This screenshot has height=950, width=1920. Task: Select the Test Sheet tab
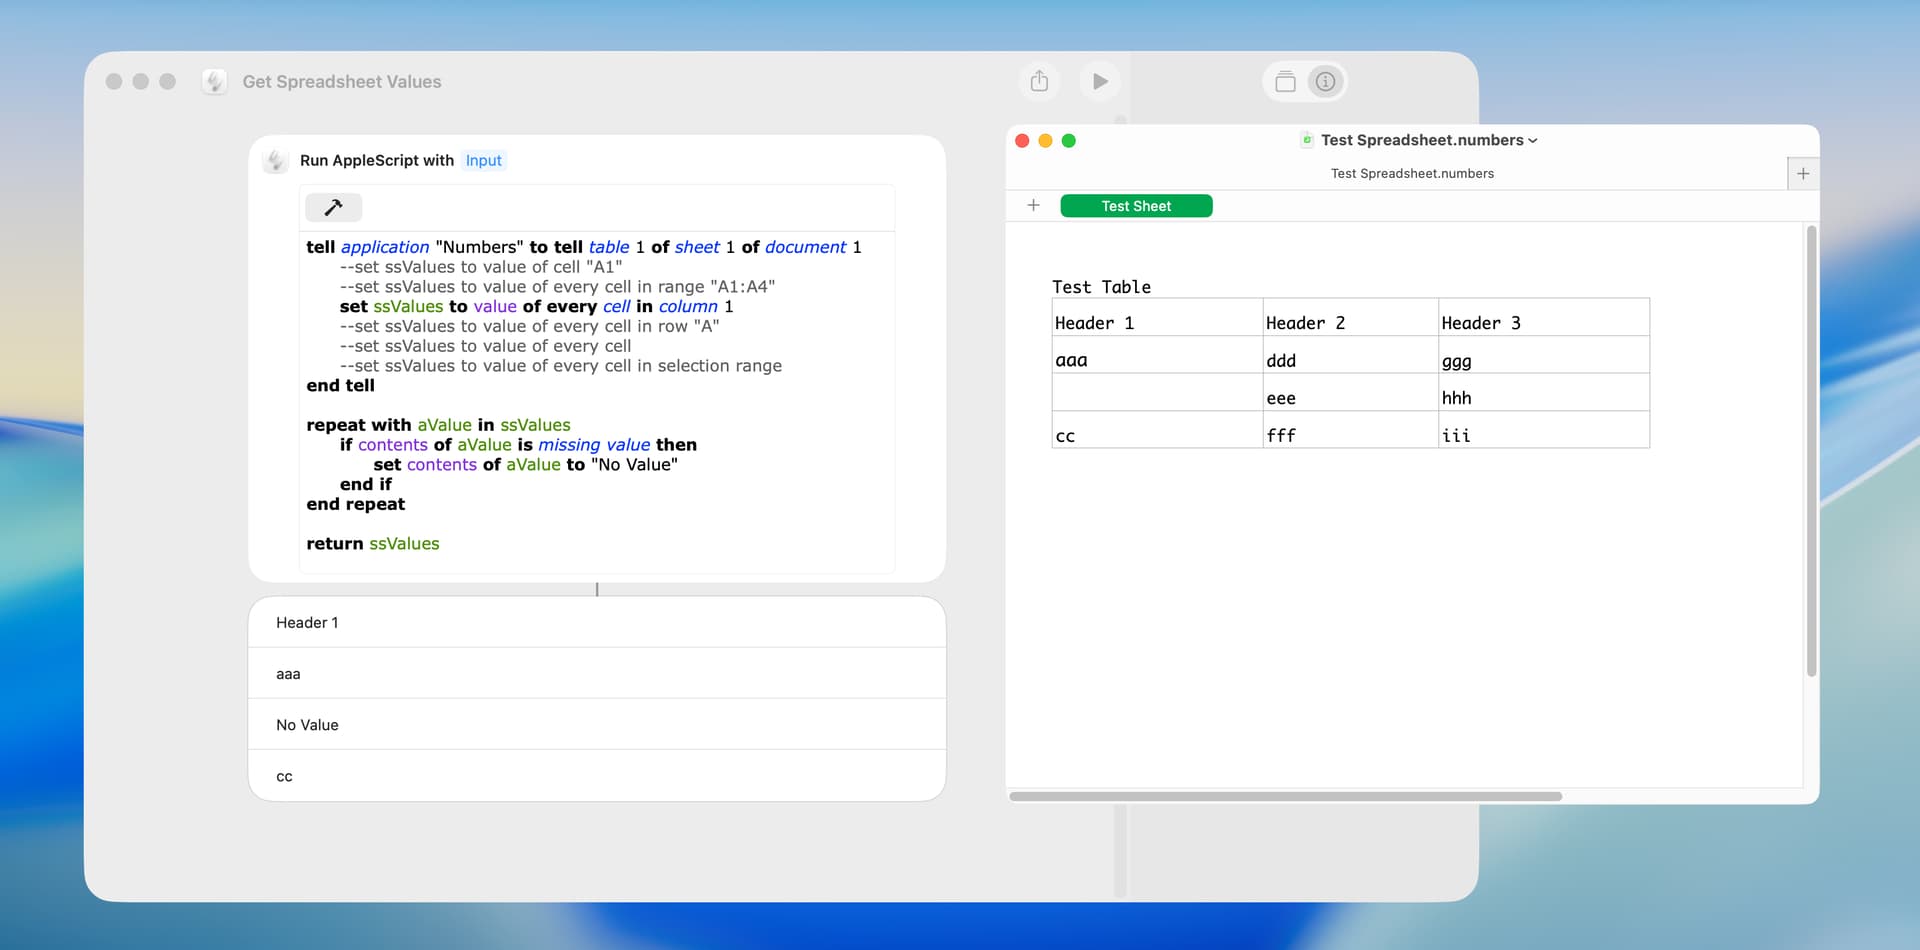pos(1136,206)
